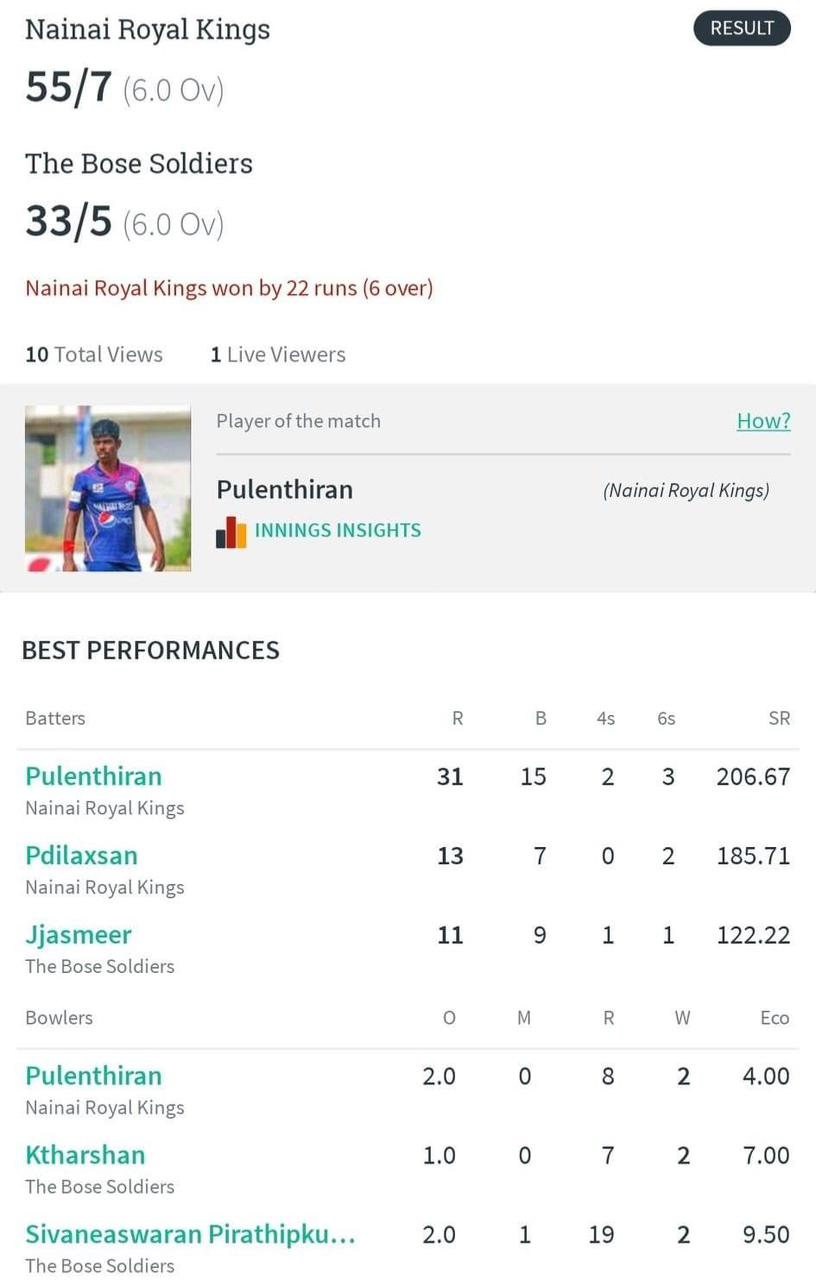Click The Bose Soldiers team heading
The width and height of the screenshot is (816, 1280).
click(x=139, y=163)
